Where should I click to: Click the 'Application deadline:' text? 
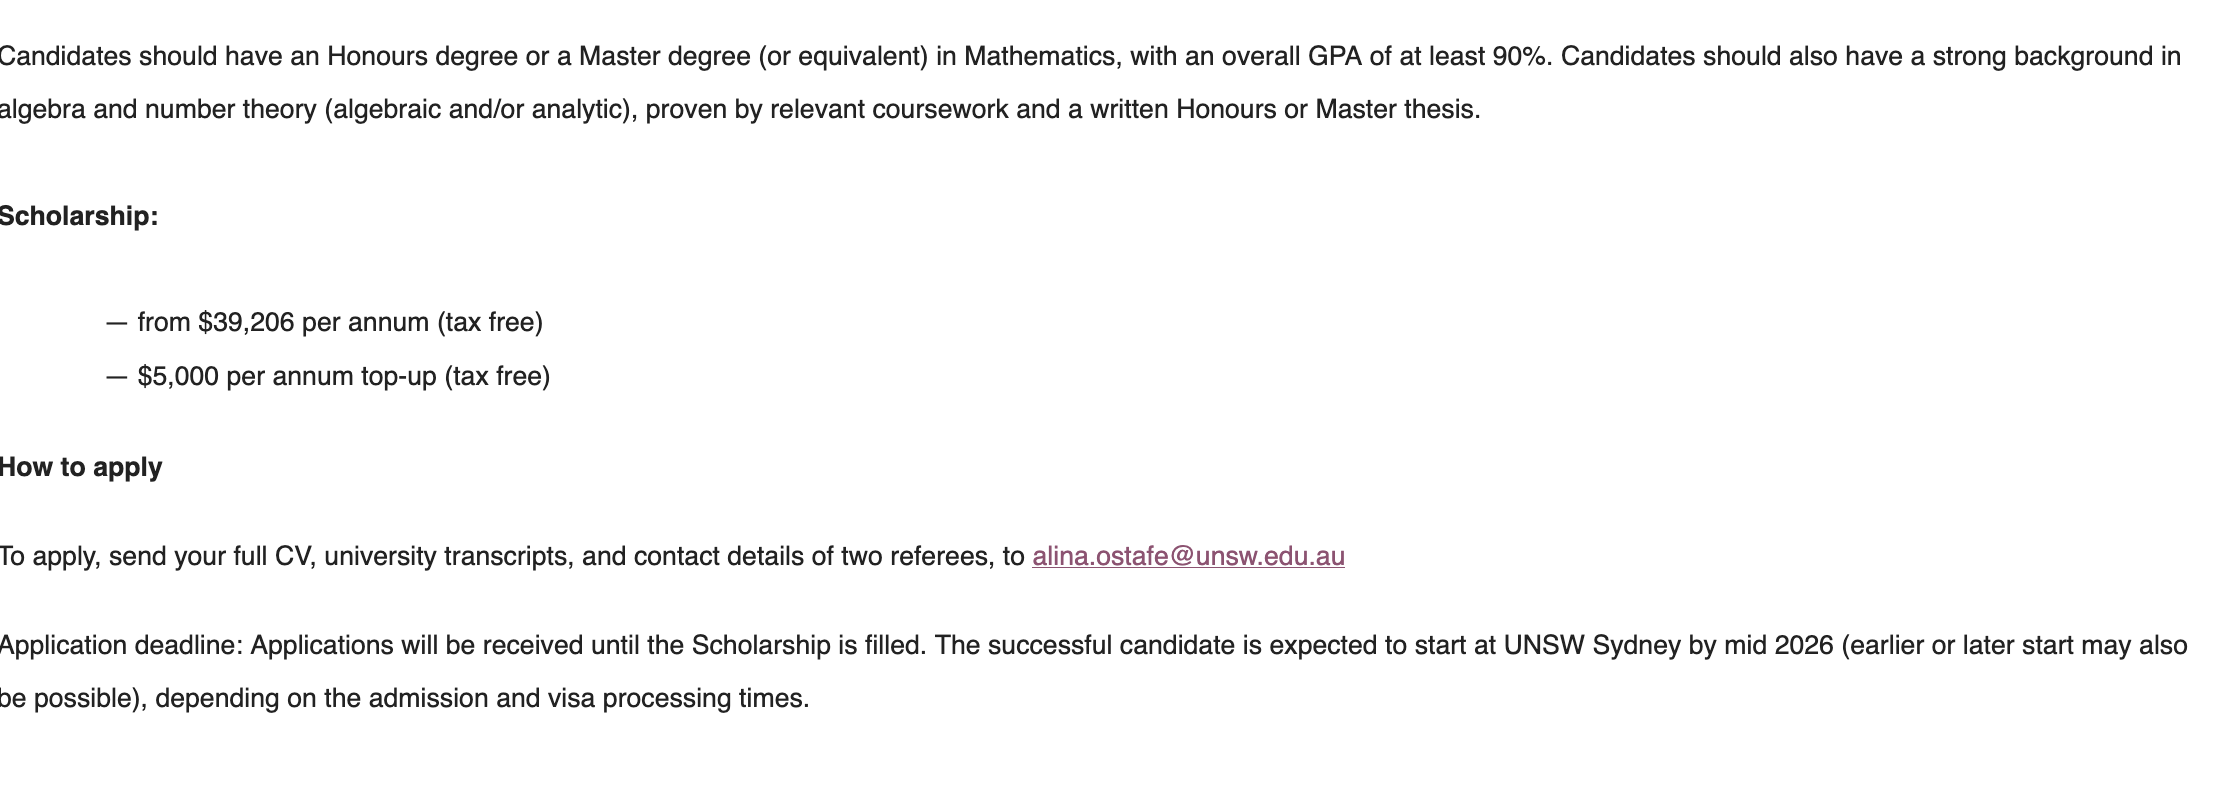tap(121, 645)
